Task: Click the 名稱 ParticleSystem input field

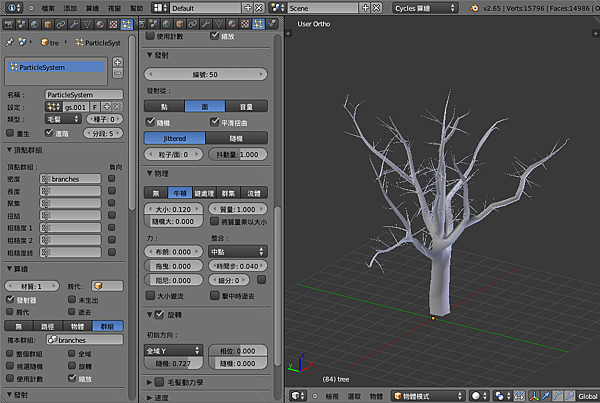Action: tap(84, 95)
